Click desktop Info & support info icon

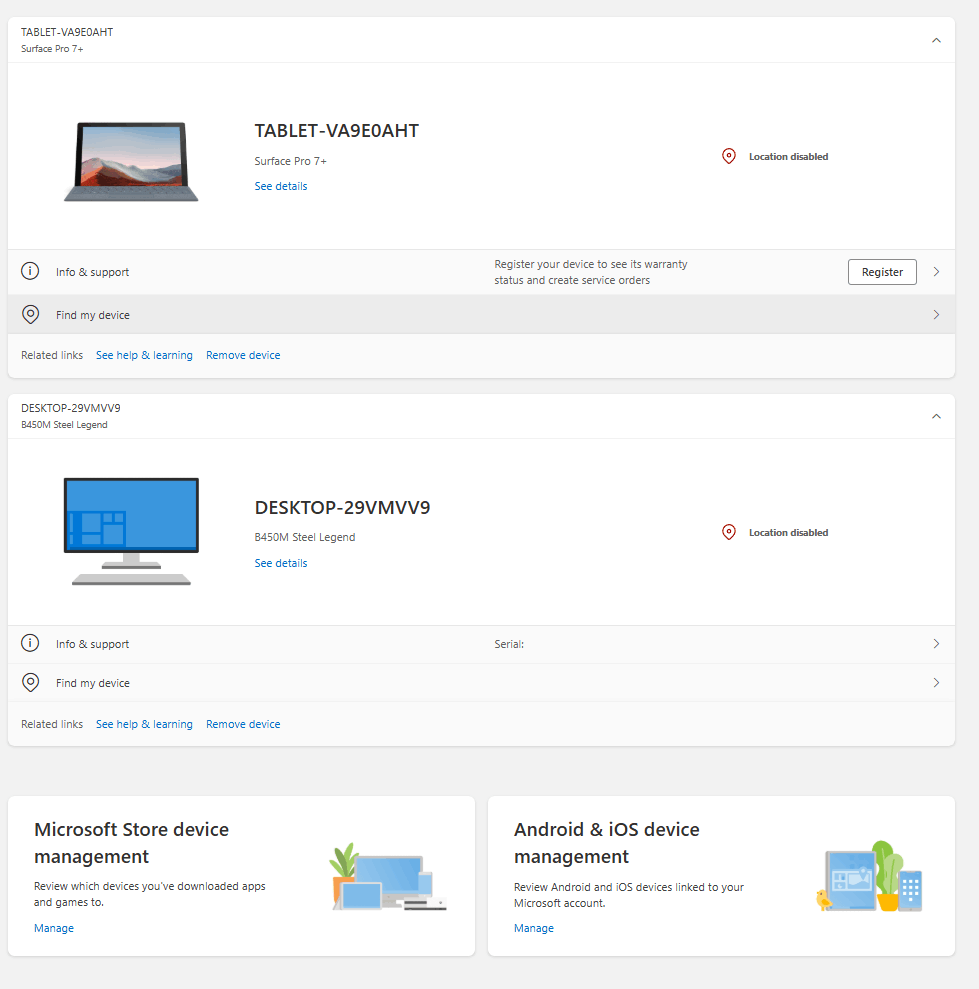click(30, 643)
